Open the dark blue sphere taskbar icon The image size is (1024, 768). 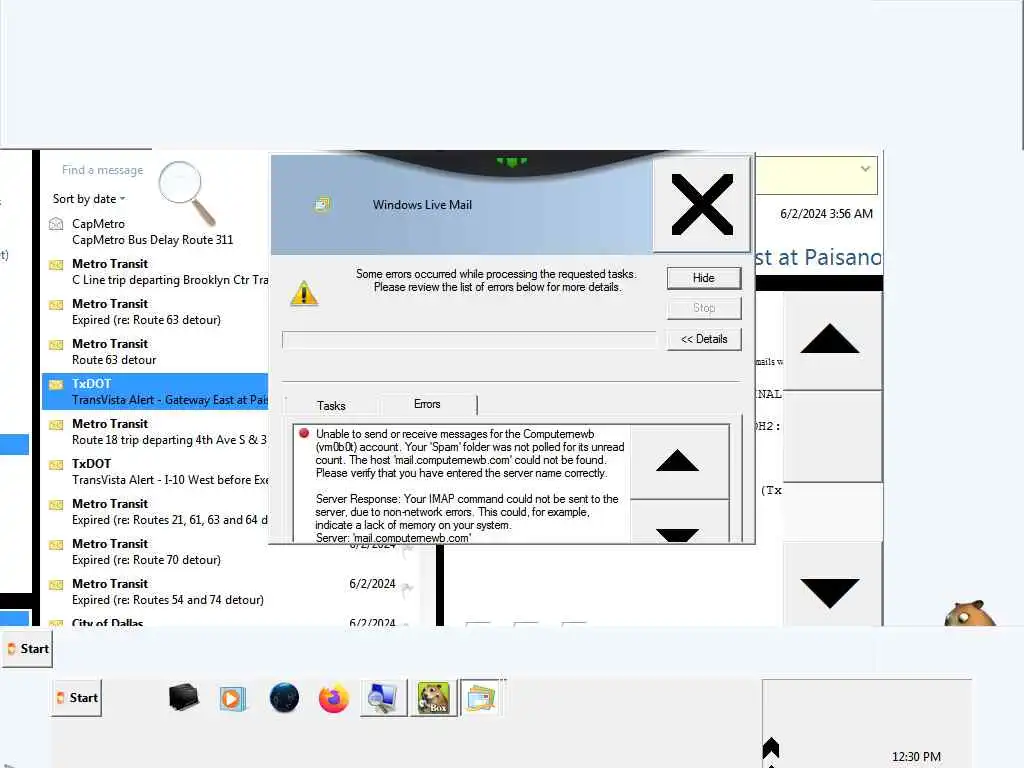point(284,697)
